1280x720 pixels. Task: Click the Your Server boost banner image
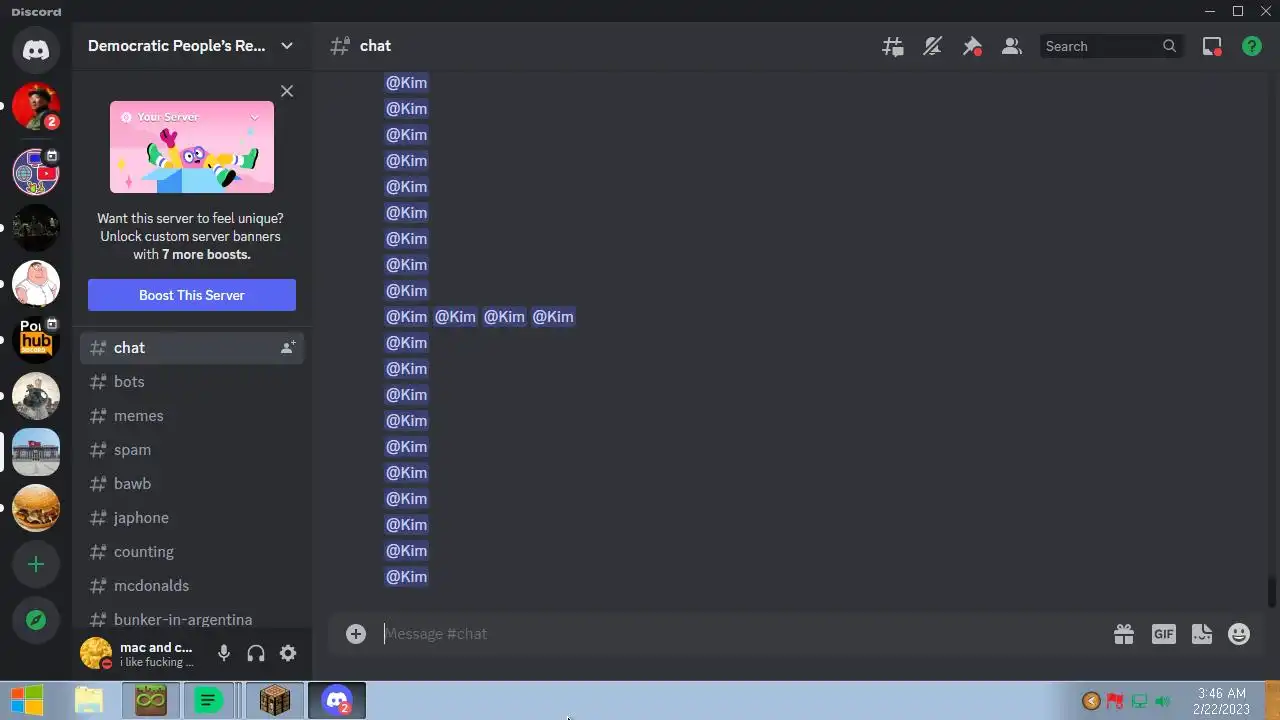tap(192, 147)
